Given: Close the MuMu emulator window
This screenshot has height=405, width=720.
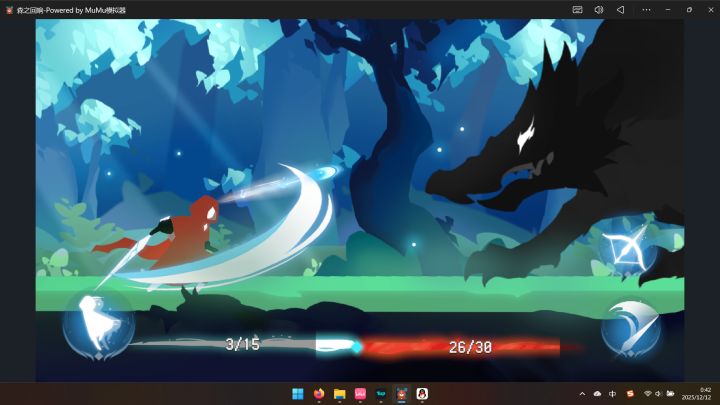Looking at the screenshot, I should point(711,10).
